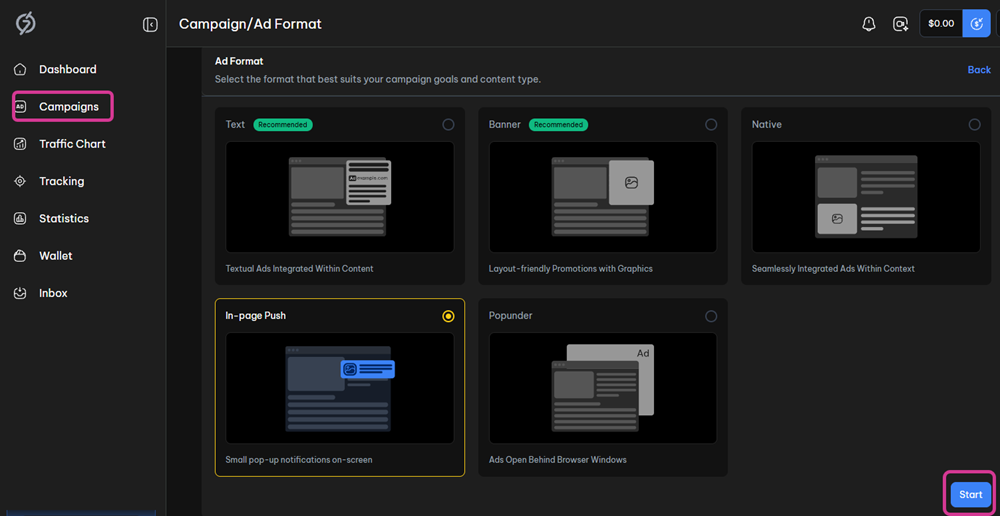Click the Text format preview image
The width and height of the screenshot is (1000, 516).
(x=340, y=197)
